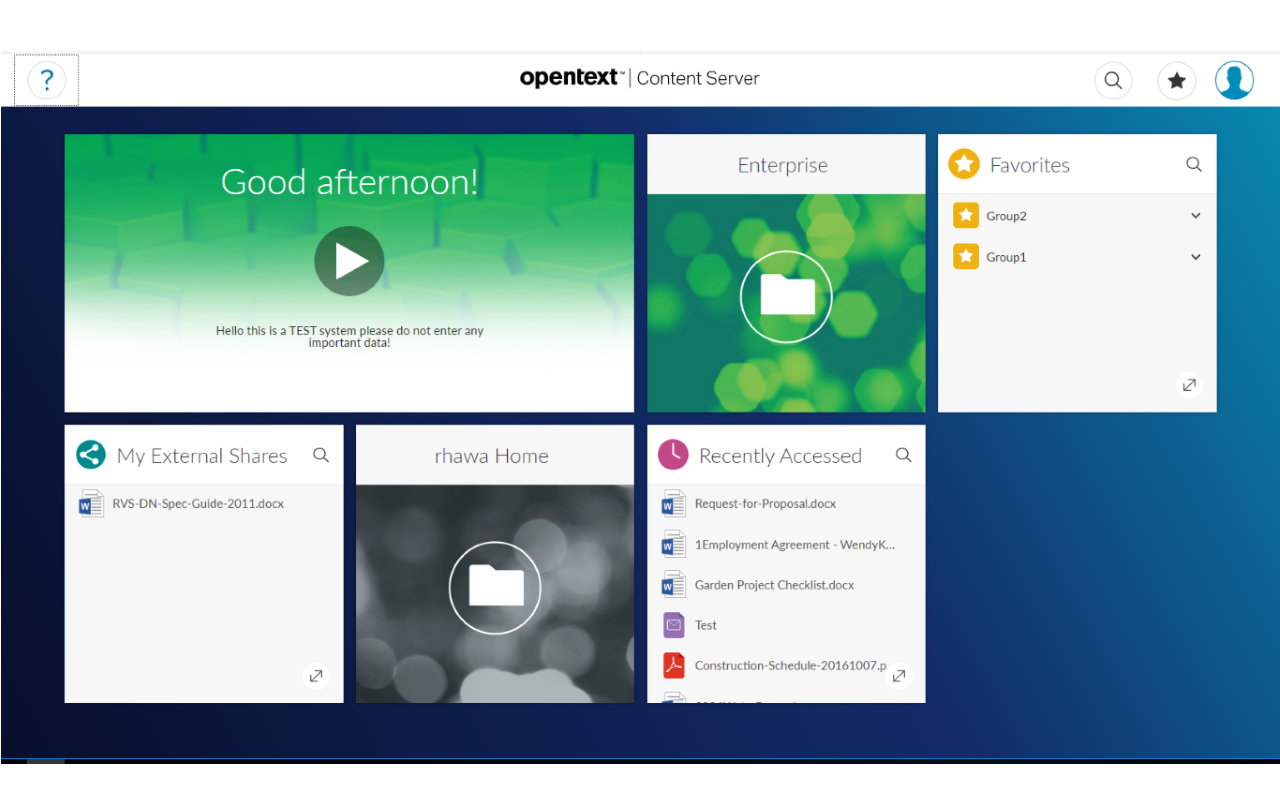Open the rhawa Home folder icon
Image resolution: width=1280 pixels, height=800 pixels.
tap(494, 587)
